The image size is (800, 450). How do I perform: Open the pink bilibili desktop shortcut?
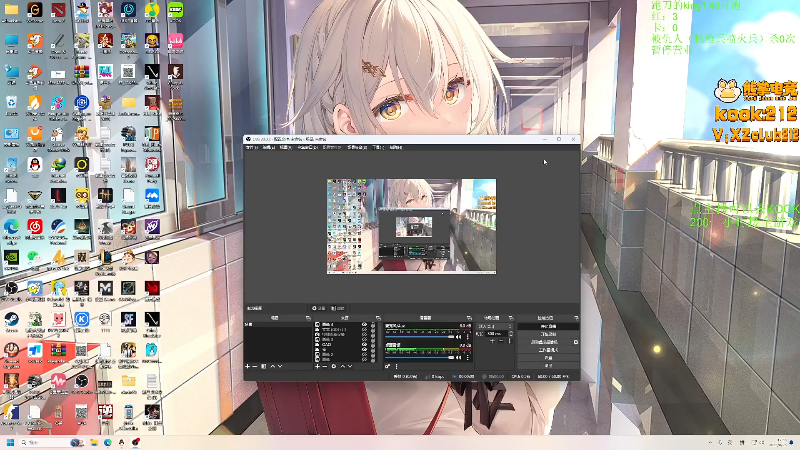tap(176, 41)
